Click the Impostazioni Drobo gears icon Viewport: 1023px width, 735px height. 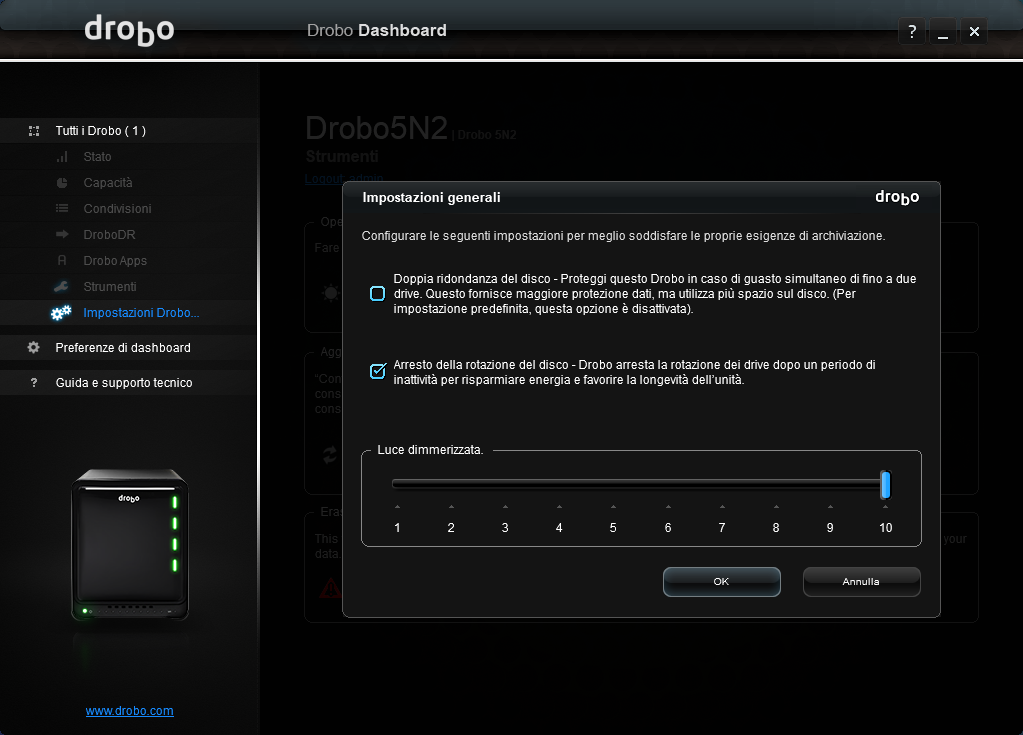[x=61, y=313]
